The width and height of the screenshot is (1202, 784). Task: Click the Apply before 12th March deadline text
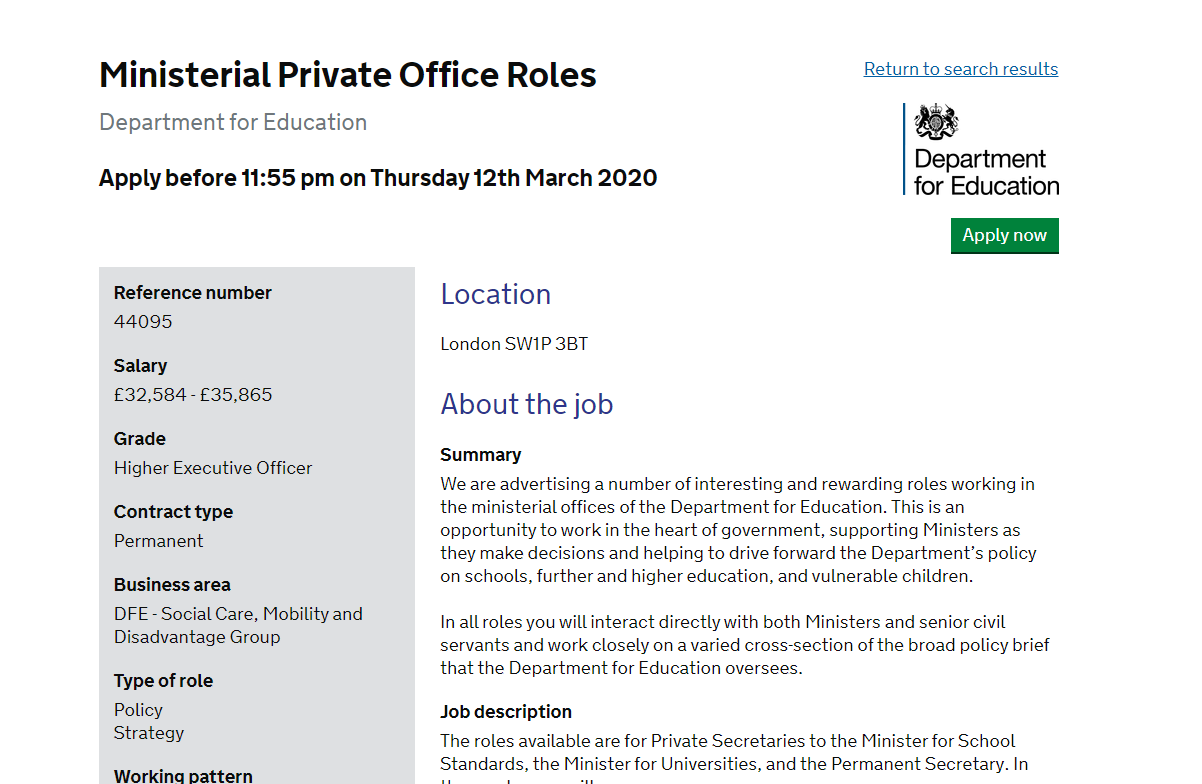pyautogui.click(x=378, y=178)
